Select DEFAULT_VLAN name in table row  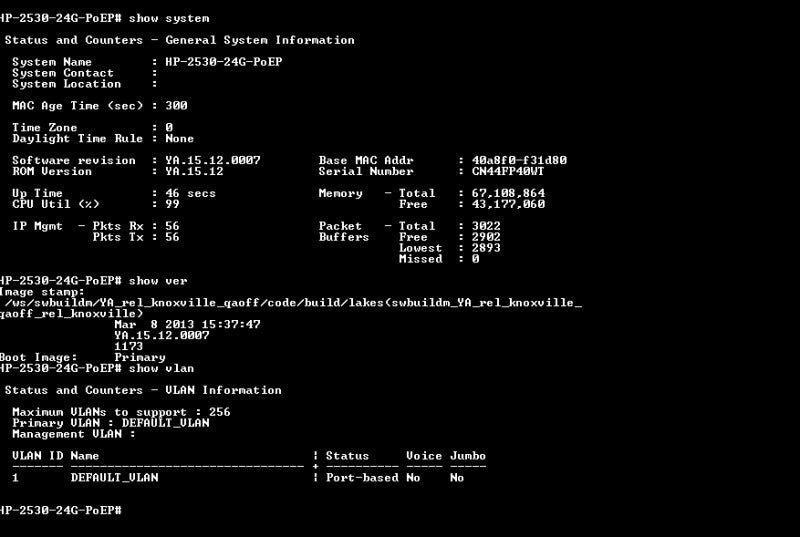click(x=114, y=478)
